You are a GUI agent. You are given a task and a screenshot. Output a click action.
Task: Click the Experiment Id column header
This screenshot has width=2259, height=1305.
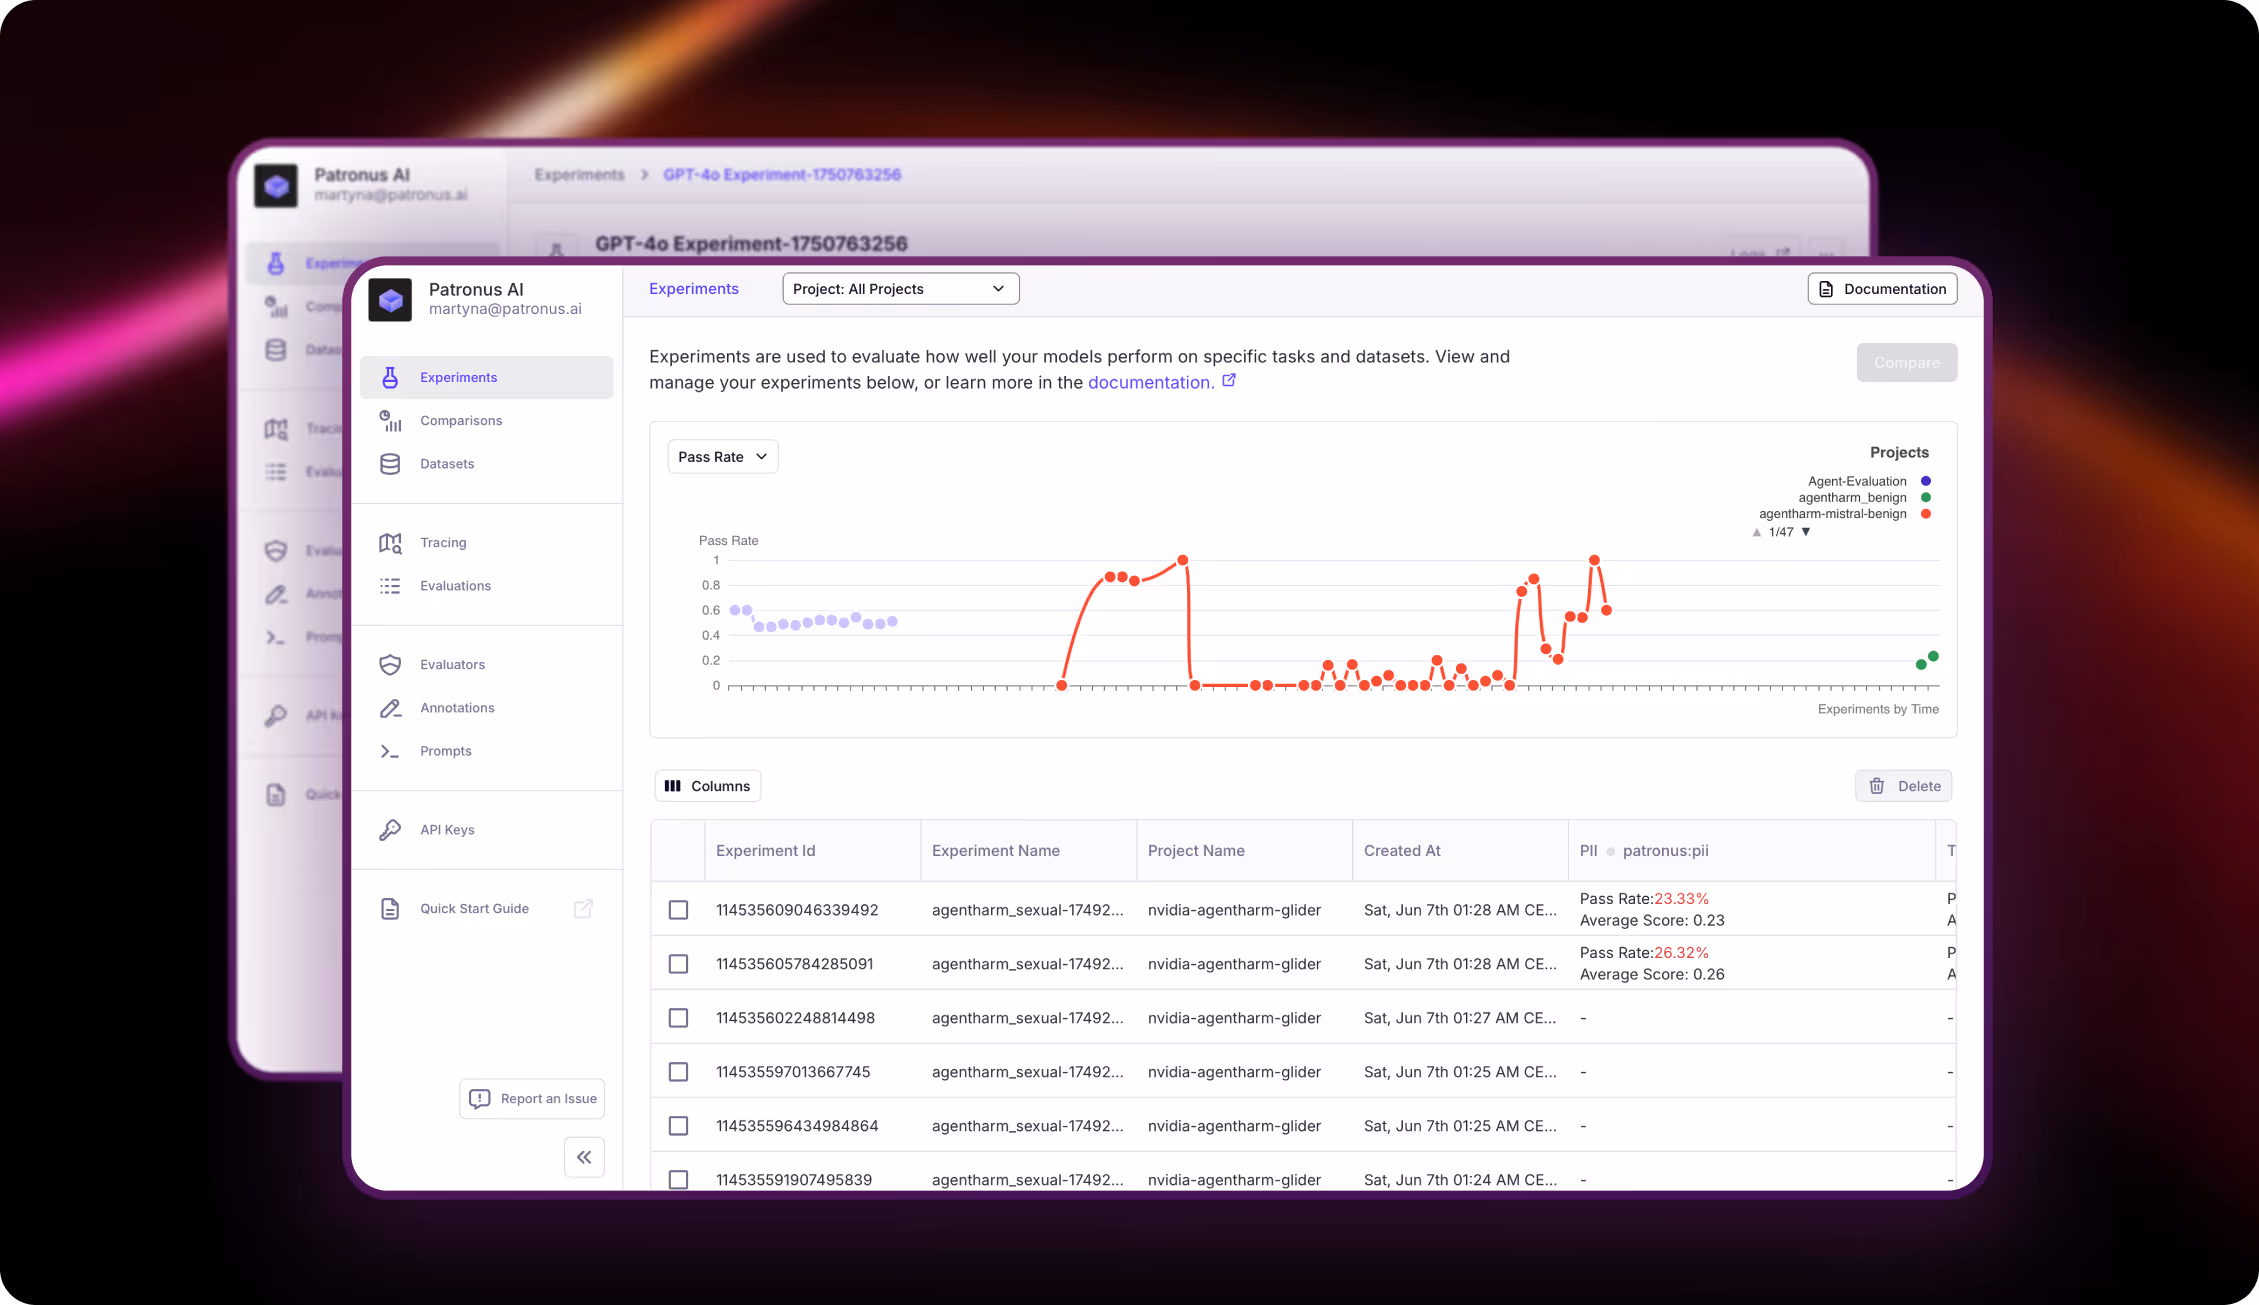click(812, 851)
